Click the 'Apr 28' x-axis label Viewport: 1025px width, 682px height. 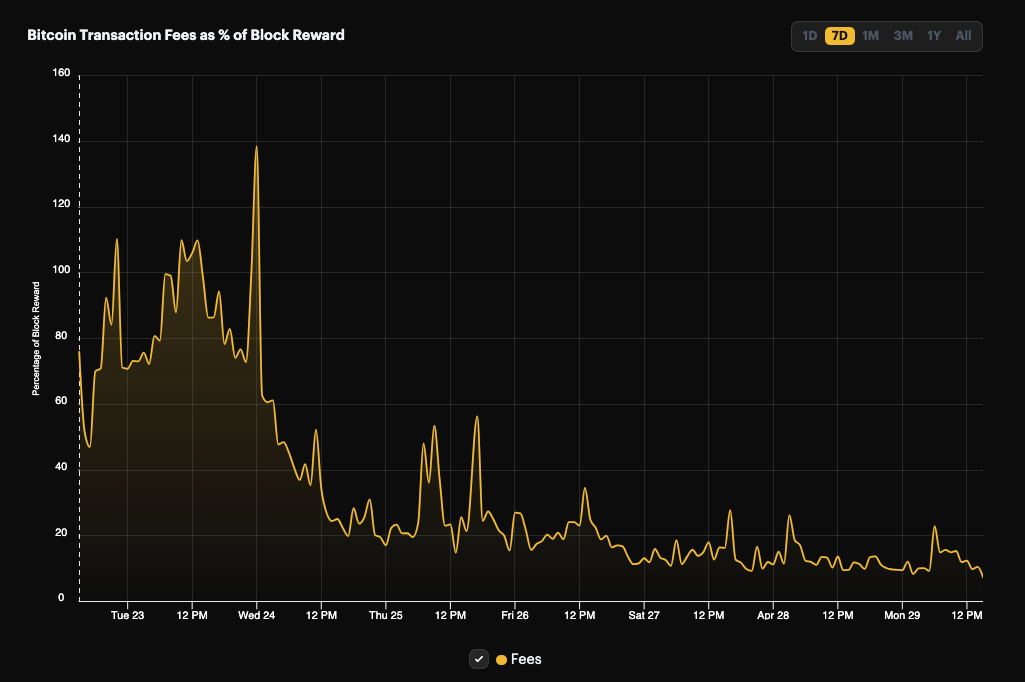pyautogui.click(x=773, y=615)
